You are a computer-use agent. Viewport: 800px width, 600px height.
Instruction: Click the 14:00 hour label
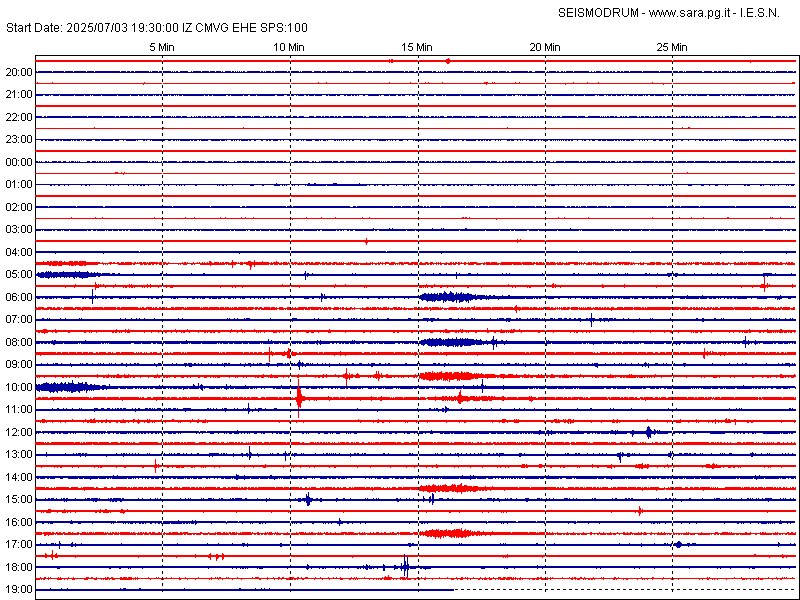click(x=19, y=477)
